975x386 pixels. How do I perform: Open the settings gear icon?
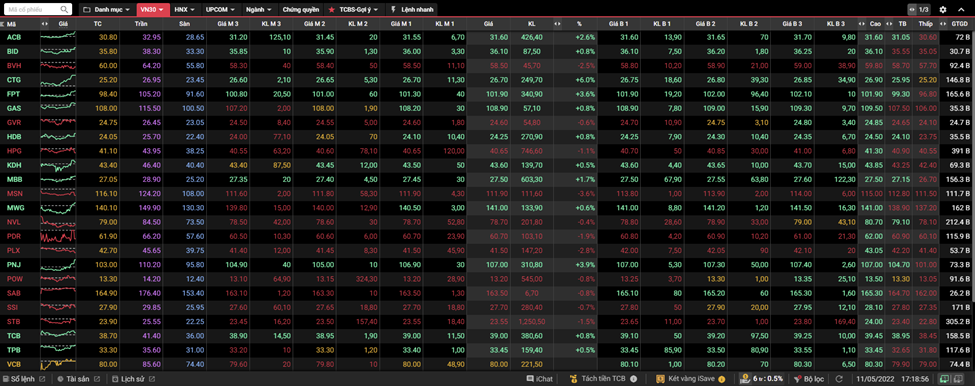[x=943, y=9]
